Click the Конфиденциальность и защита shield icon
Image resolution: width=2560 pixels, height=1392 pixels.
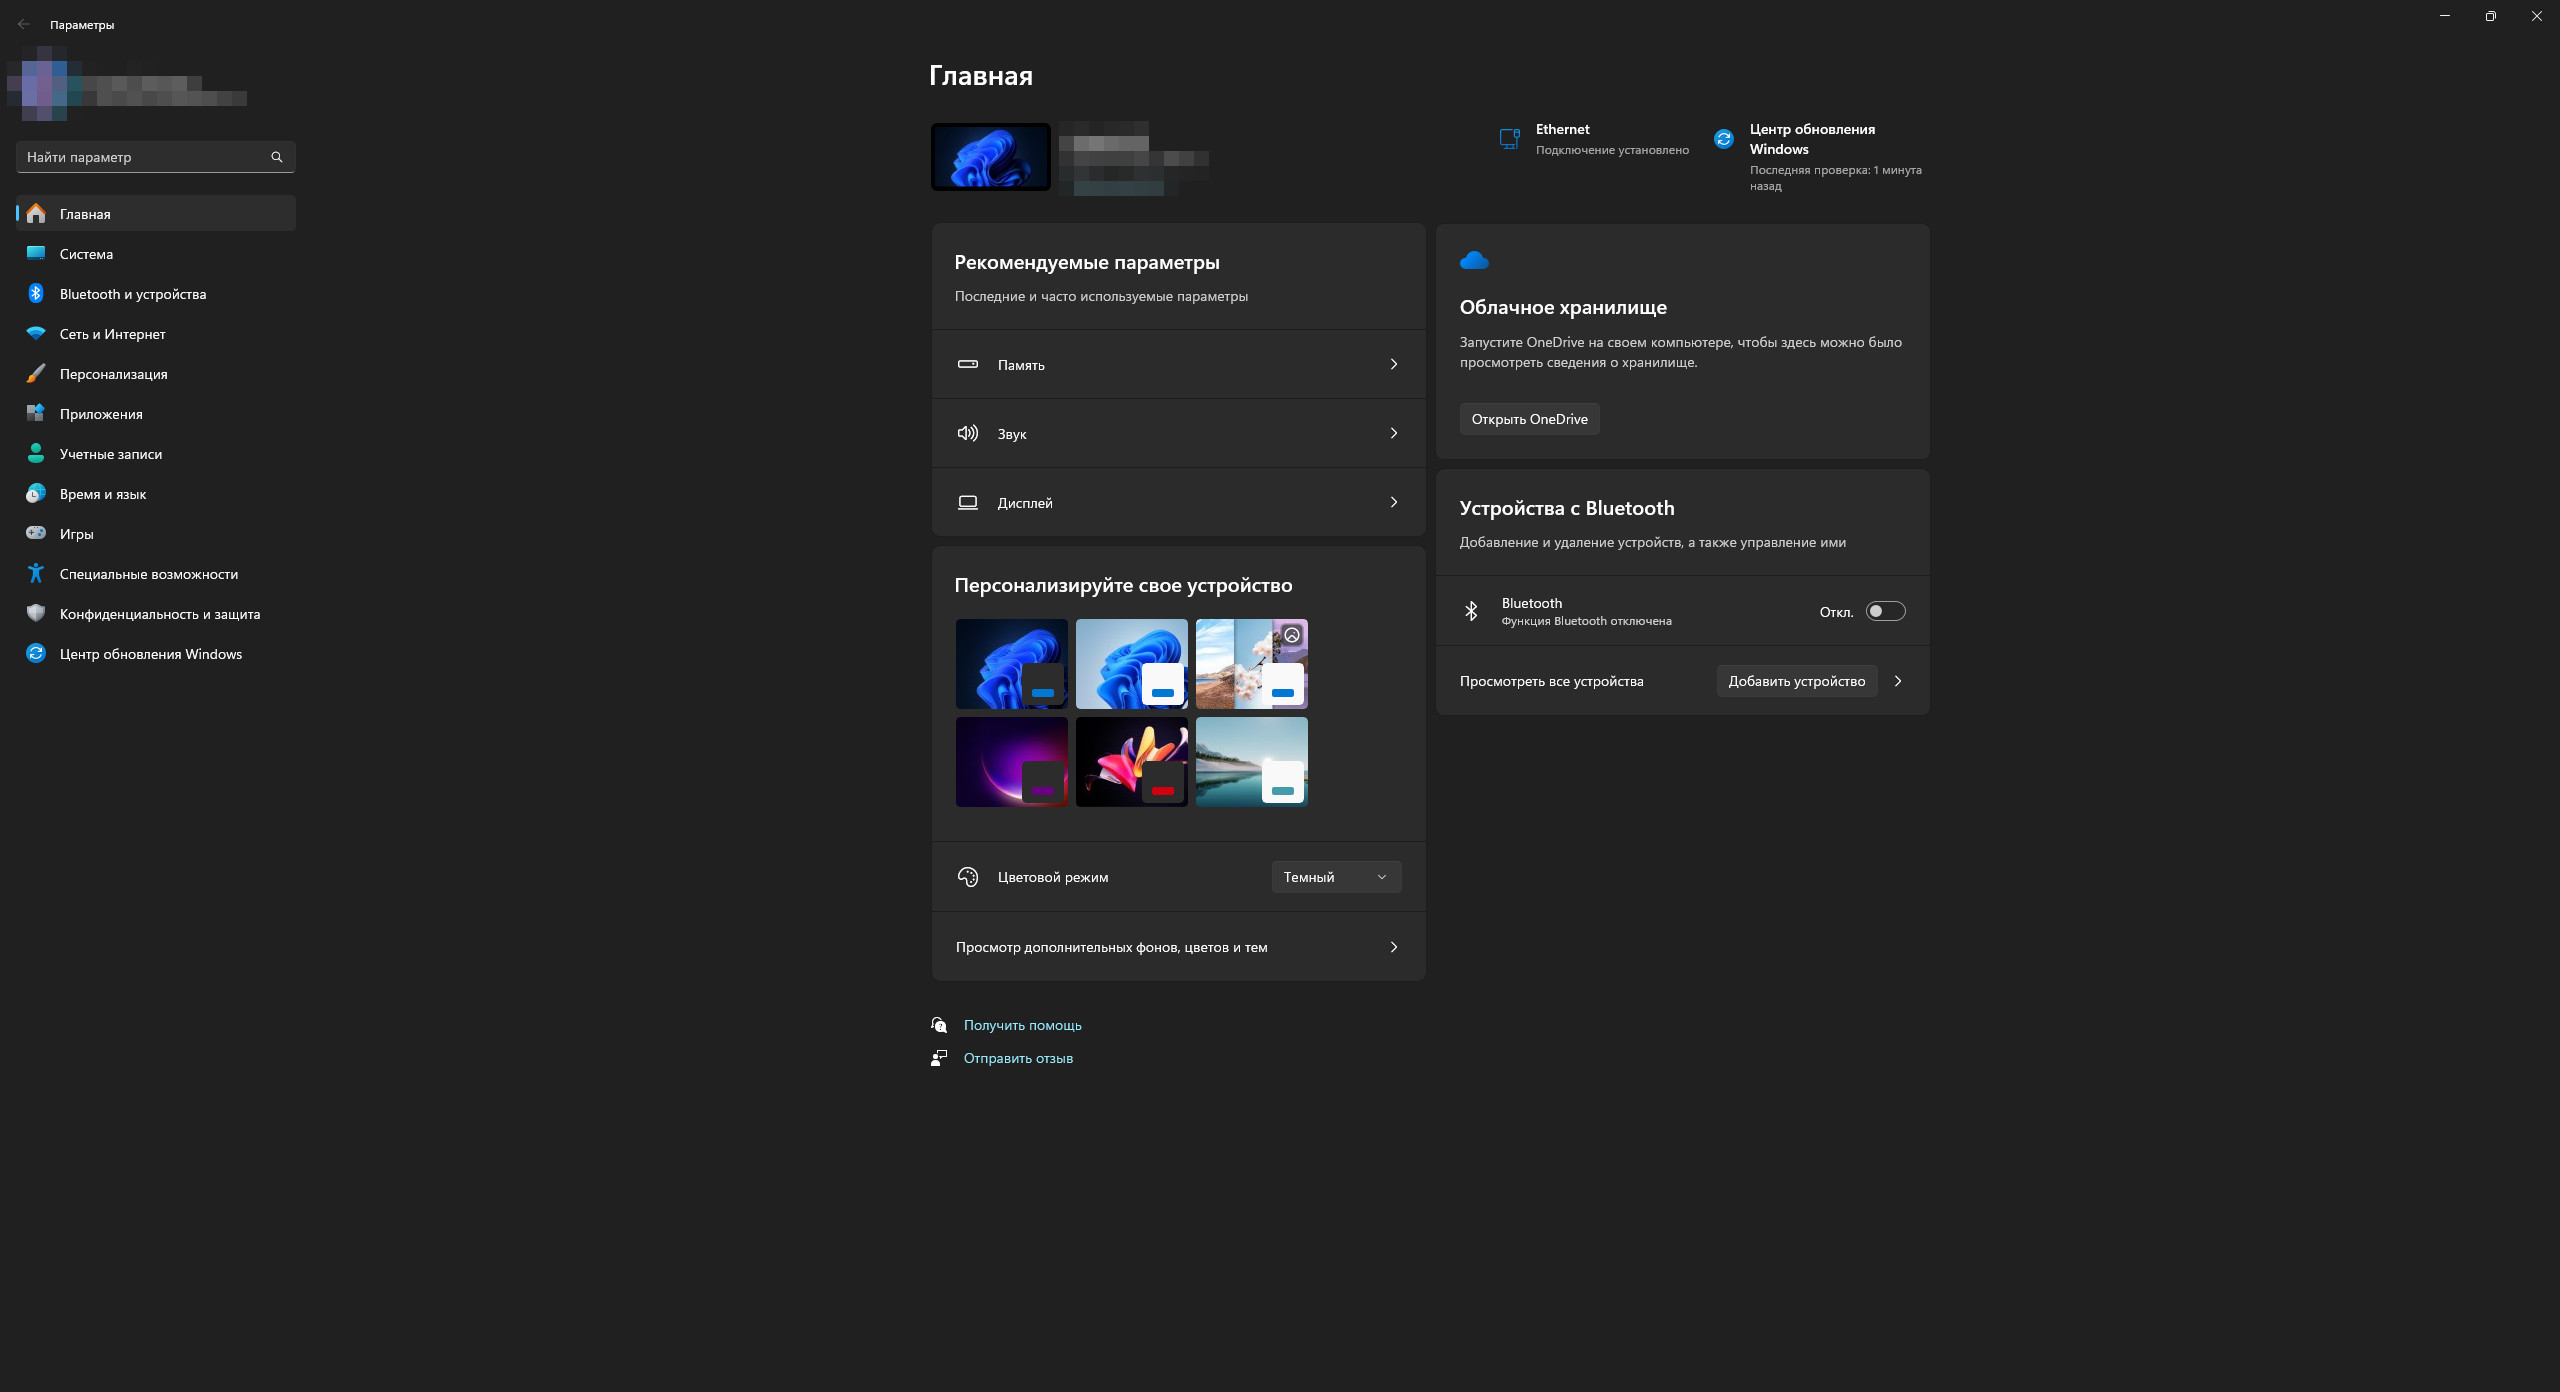(36, 614)
